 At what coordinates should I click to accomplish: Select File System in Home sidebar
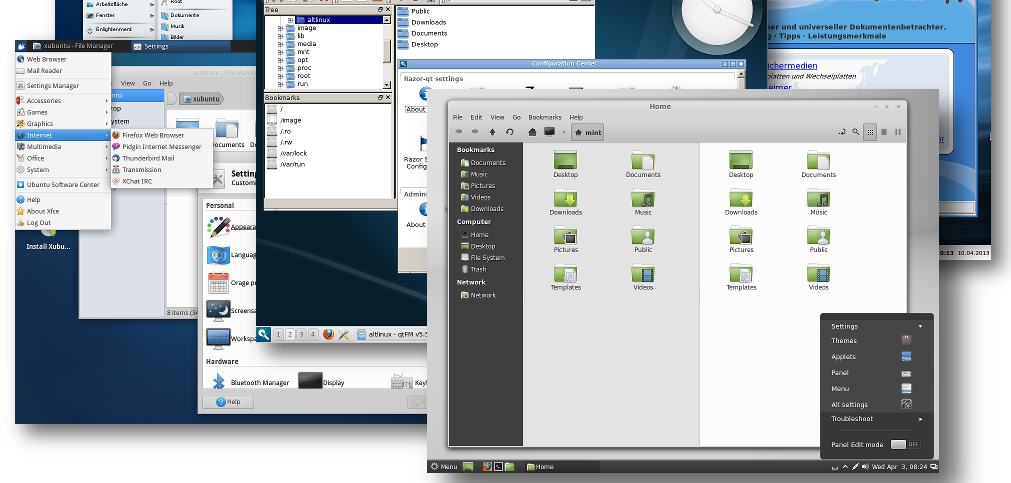483,257
